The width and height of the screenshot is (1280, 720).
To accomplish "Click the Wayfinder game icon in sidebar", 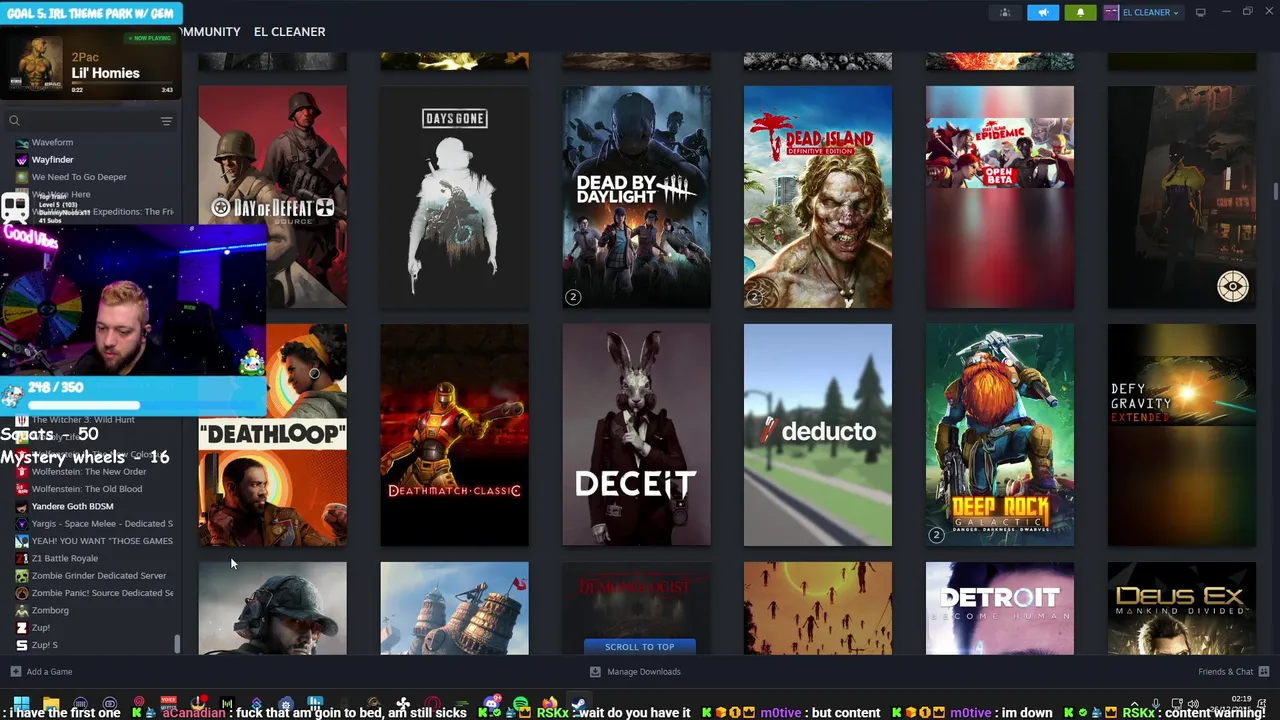I will (x=21, y=160).
